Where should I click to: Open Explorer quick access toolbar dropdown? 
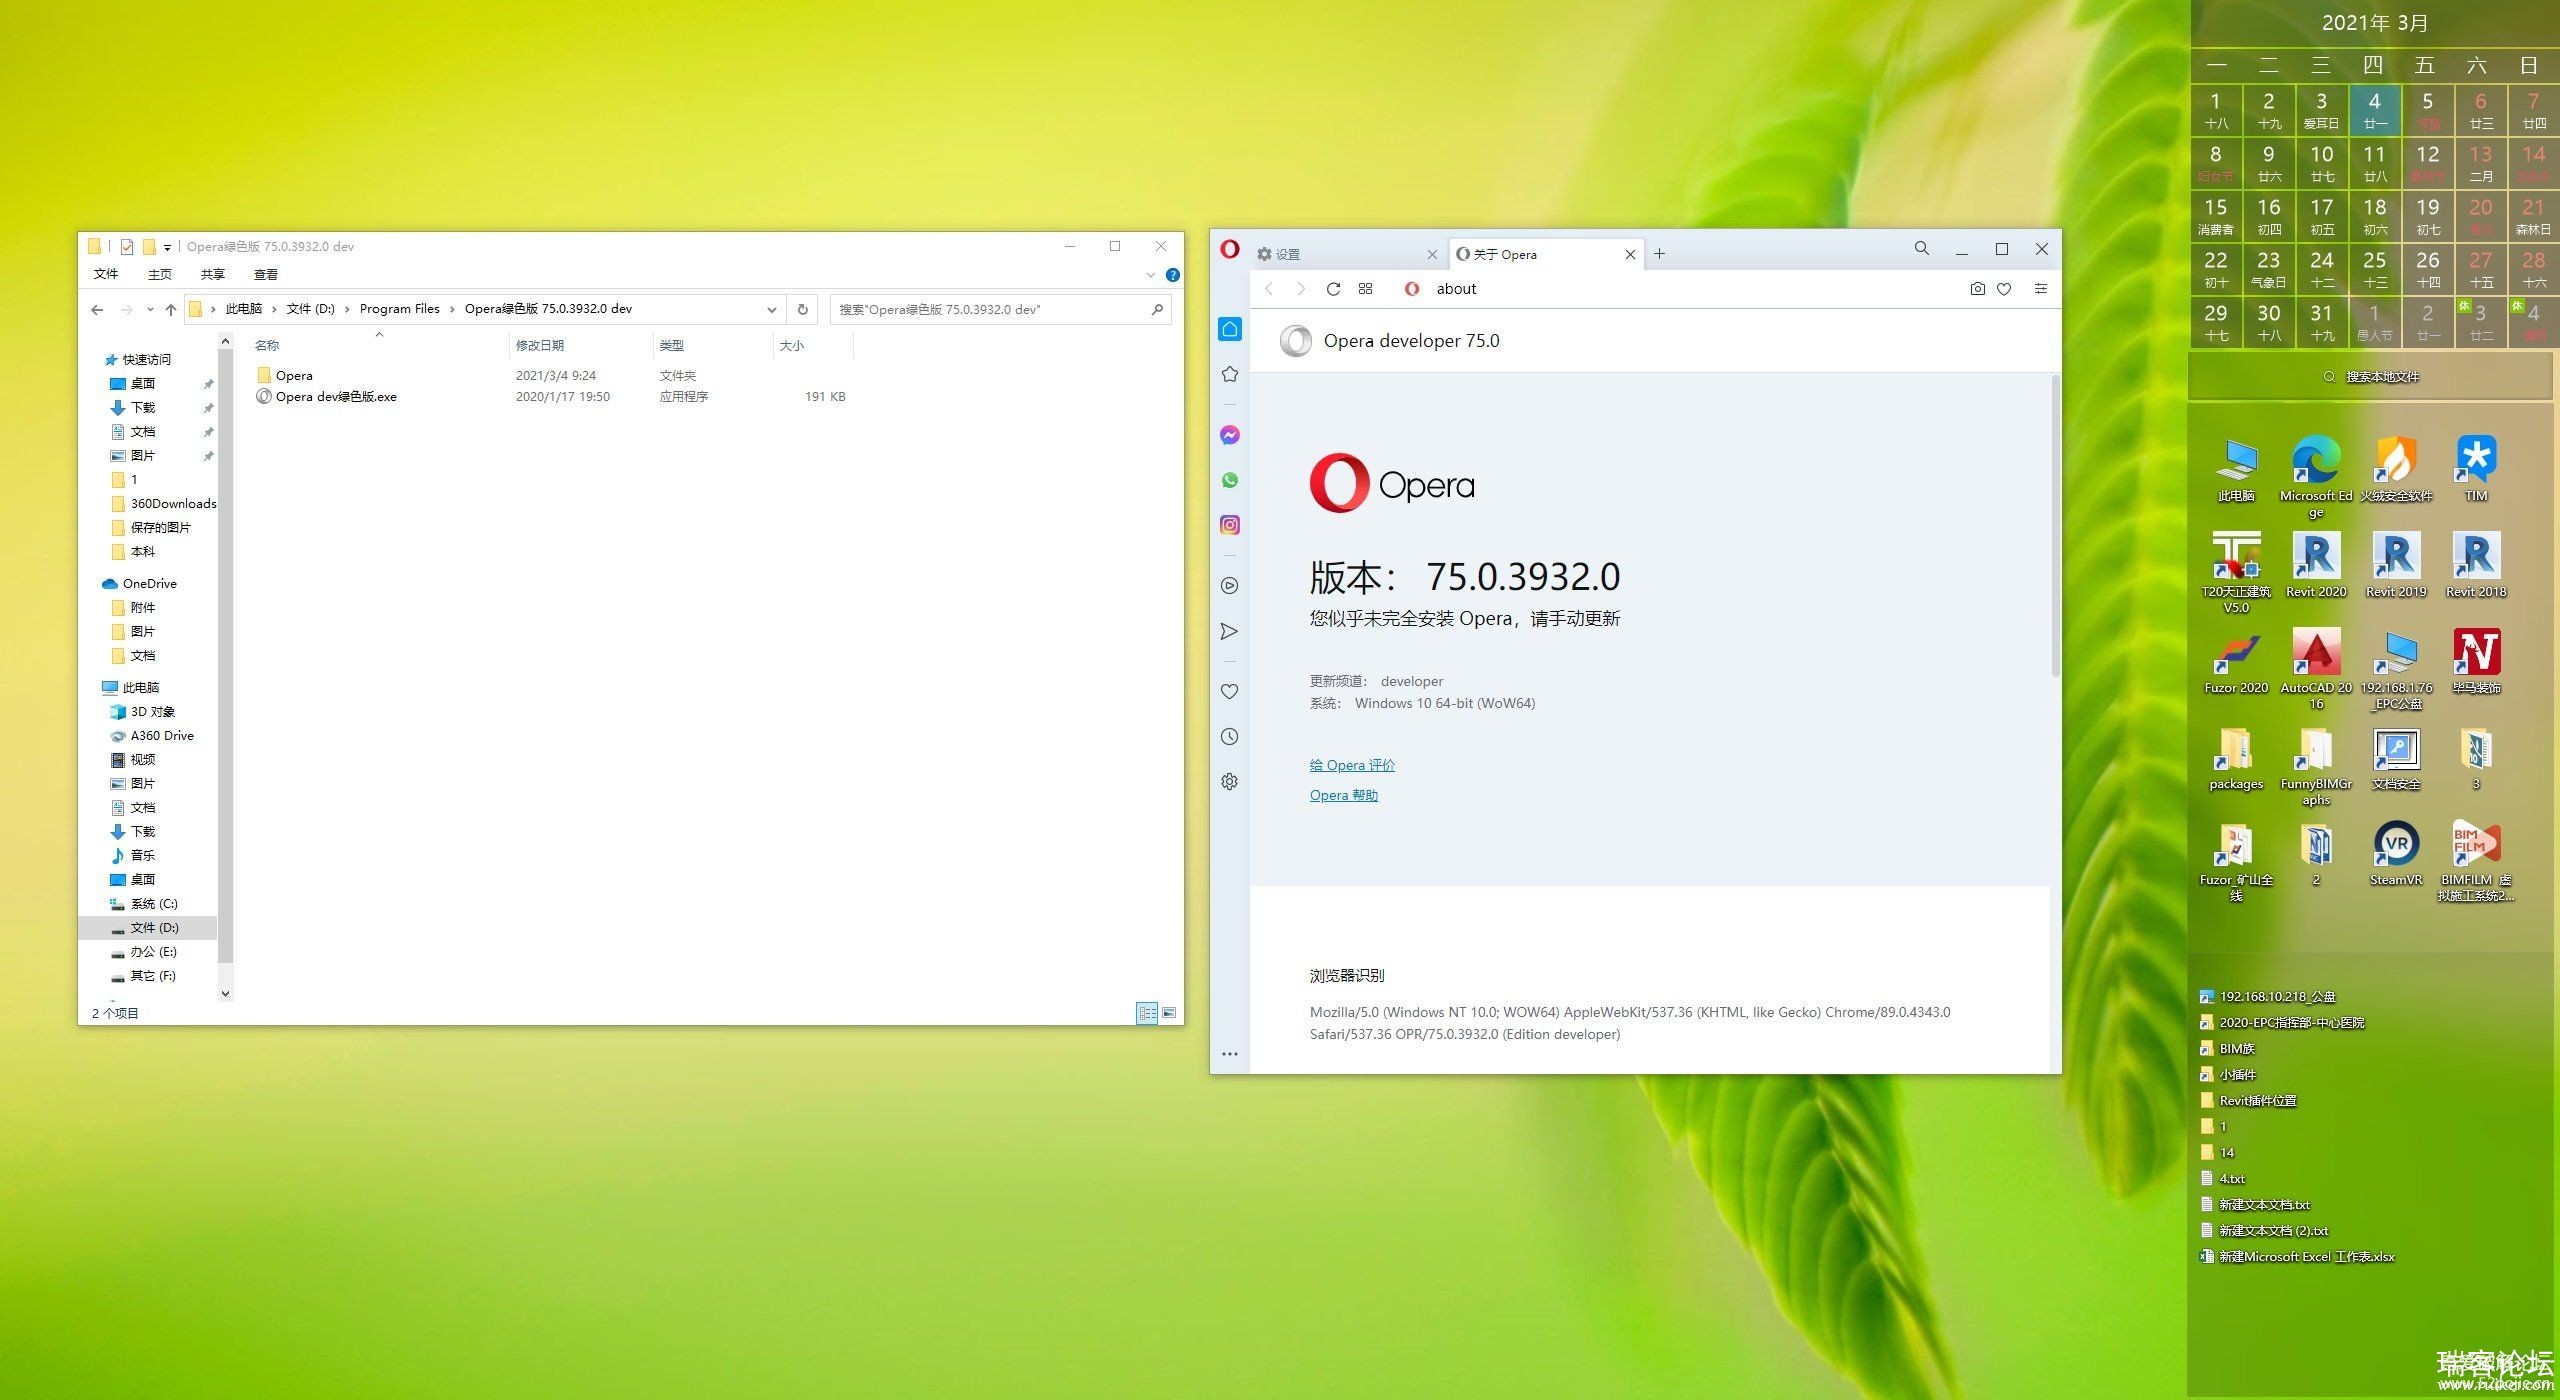click(x=167, y=247)
